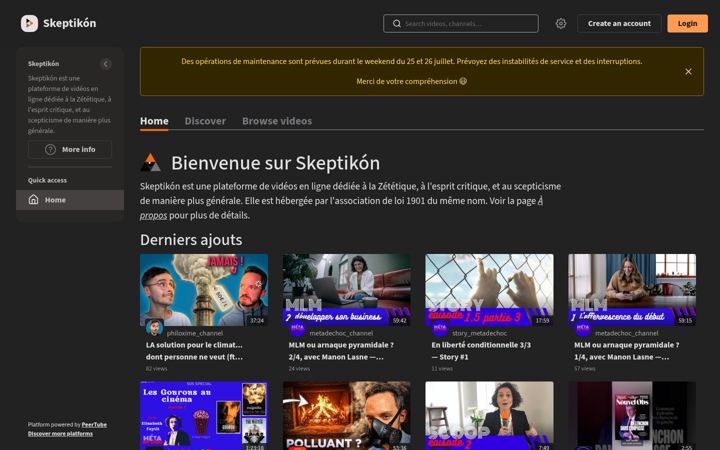The width and height of the screenshot is (720, 450).
Task: Open title MLM ou arnaque pyramidale 1/4
Action: (x=626, y=351)
